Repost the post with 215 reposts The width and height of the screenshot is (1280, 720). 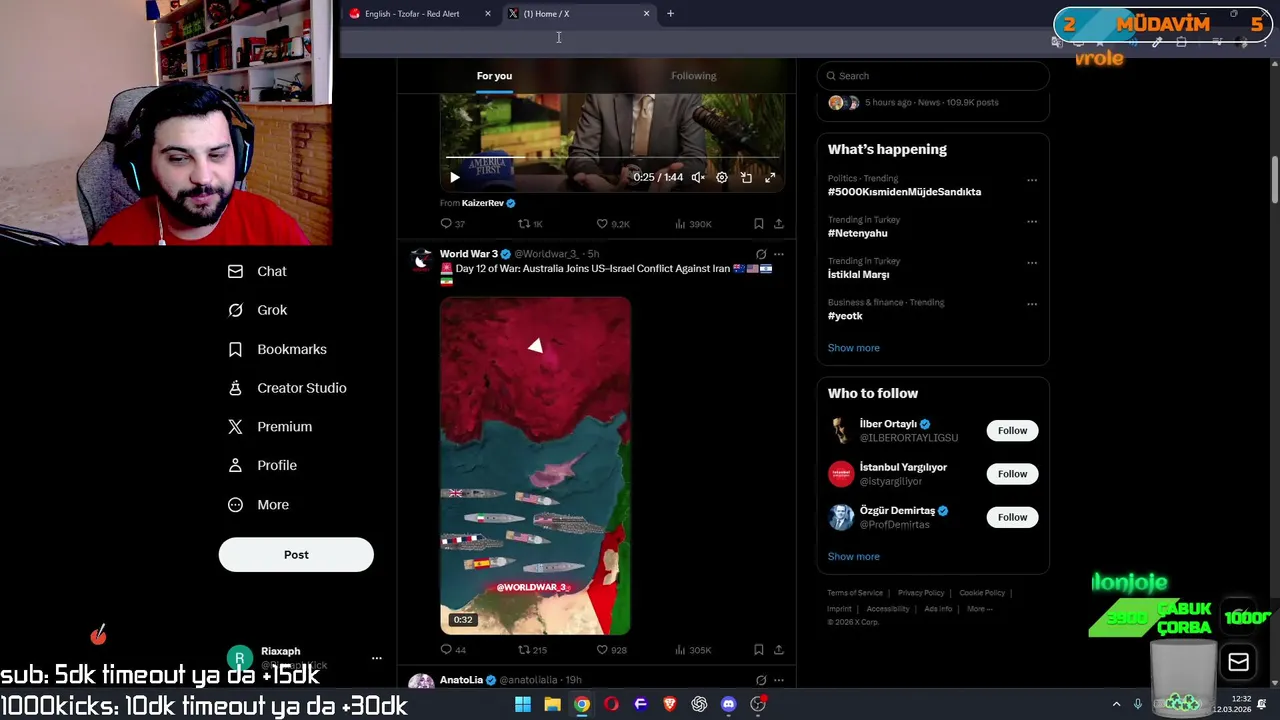[x=531, y=650]
